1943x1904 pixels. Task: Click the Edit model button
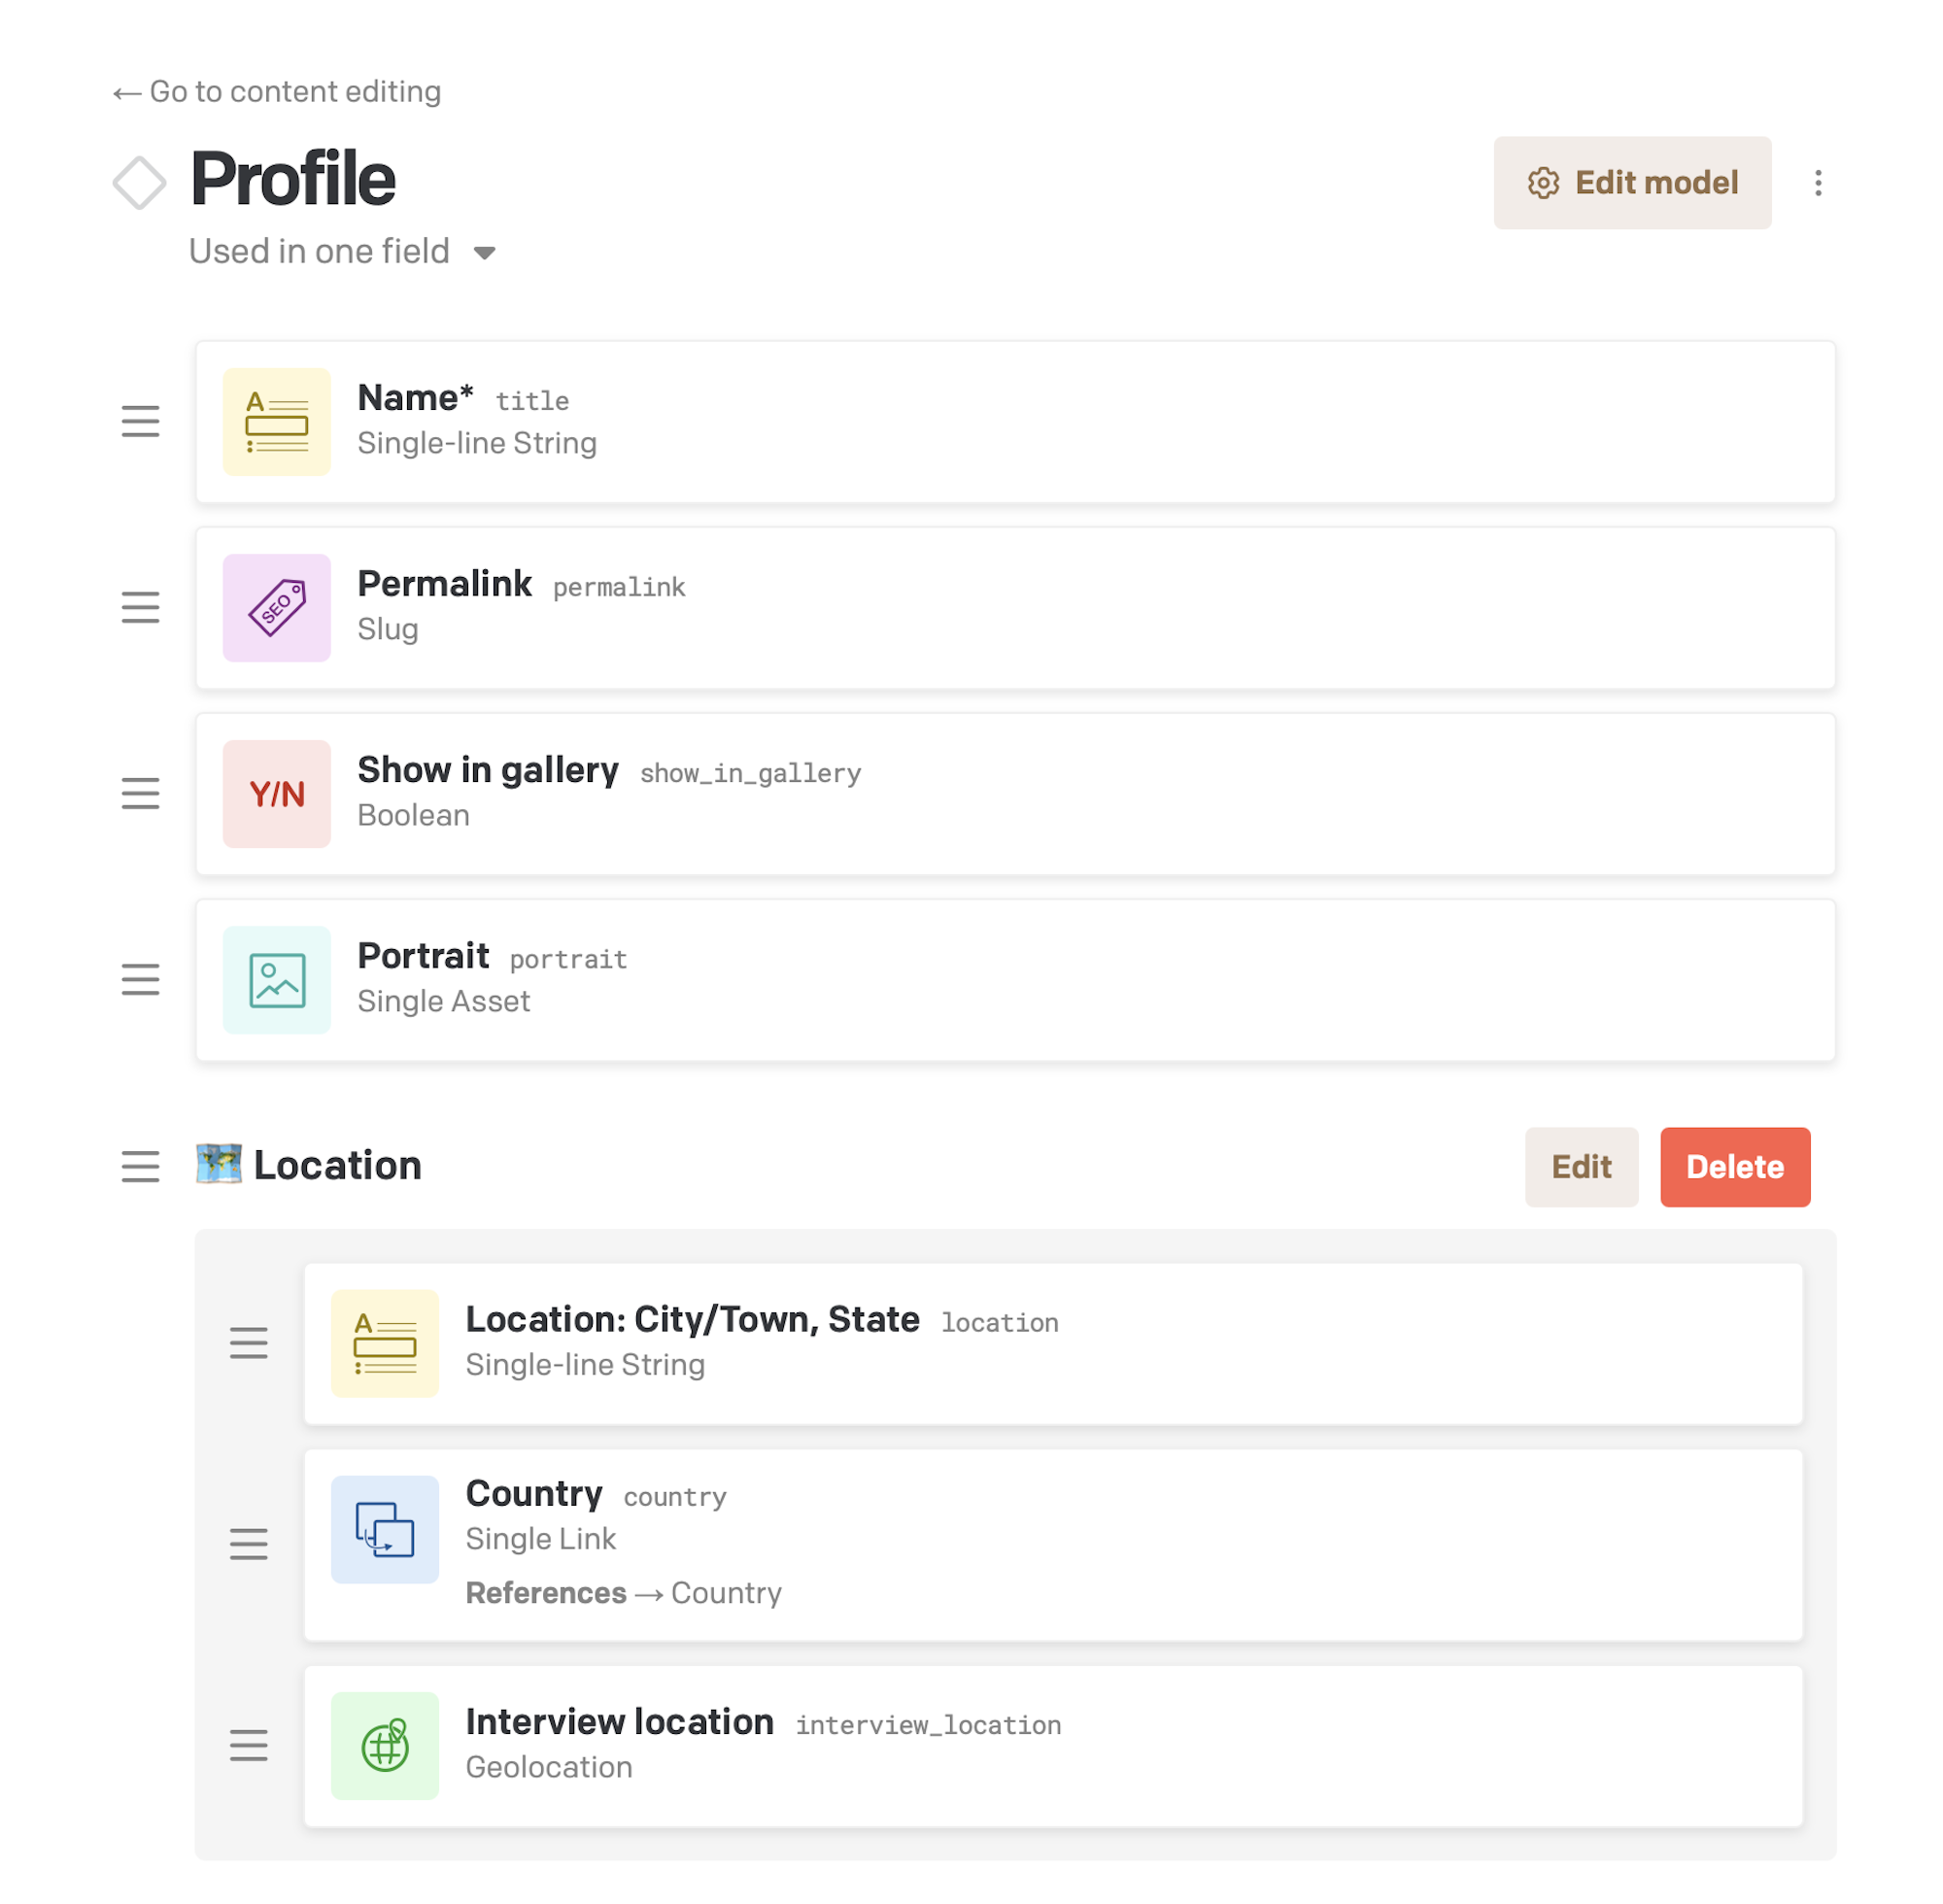[1631, 183]
